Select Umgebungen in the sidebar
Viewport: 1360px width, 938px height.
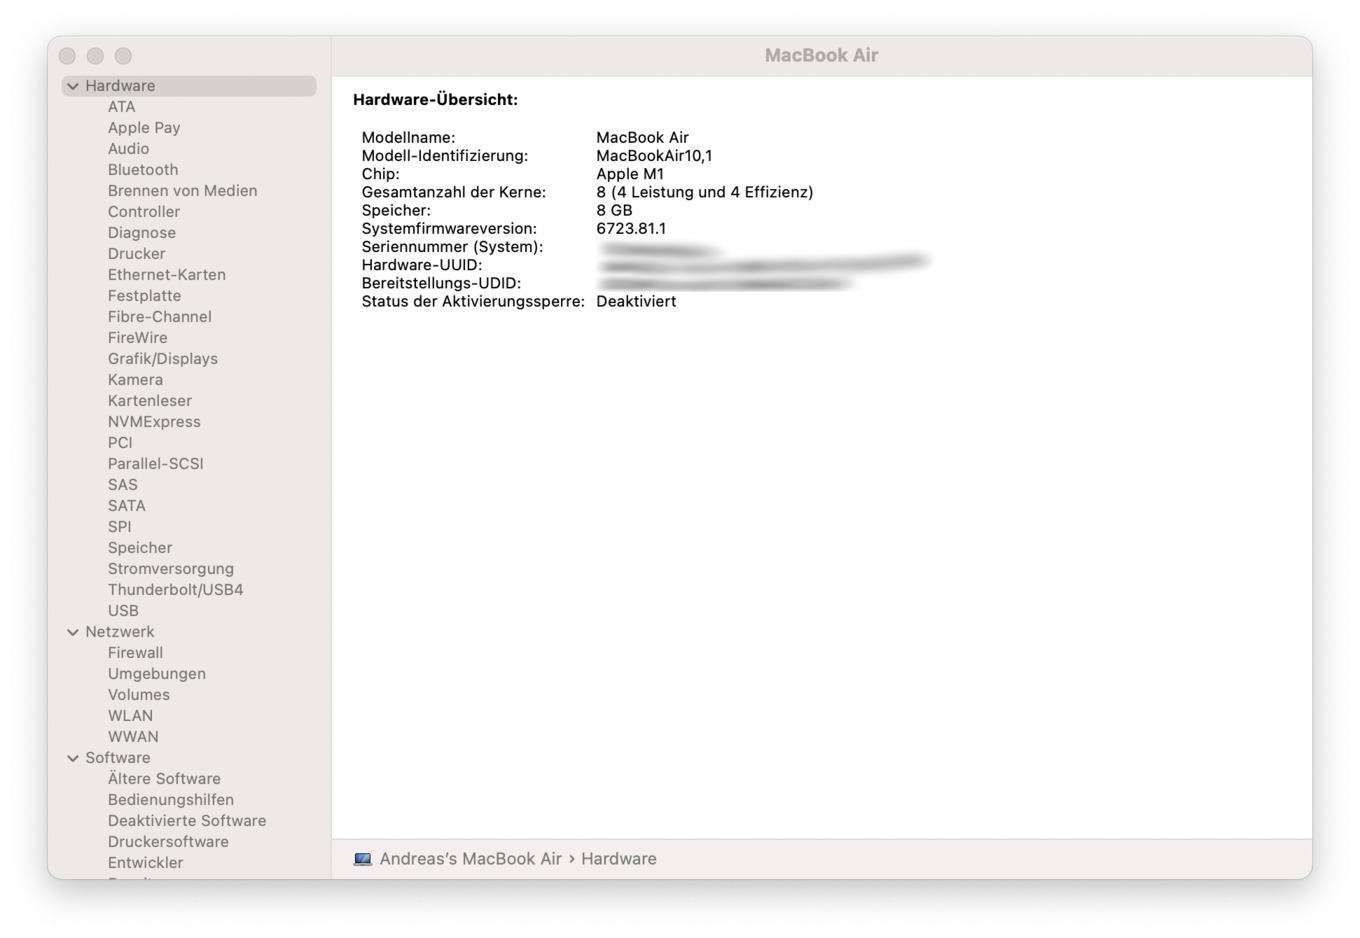[x=157, y=674]
